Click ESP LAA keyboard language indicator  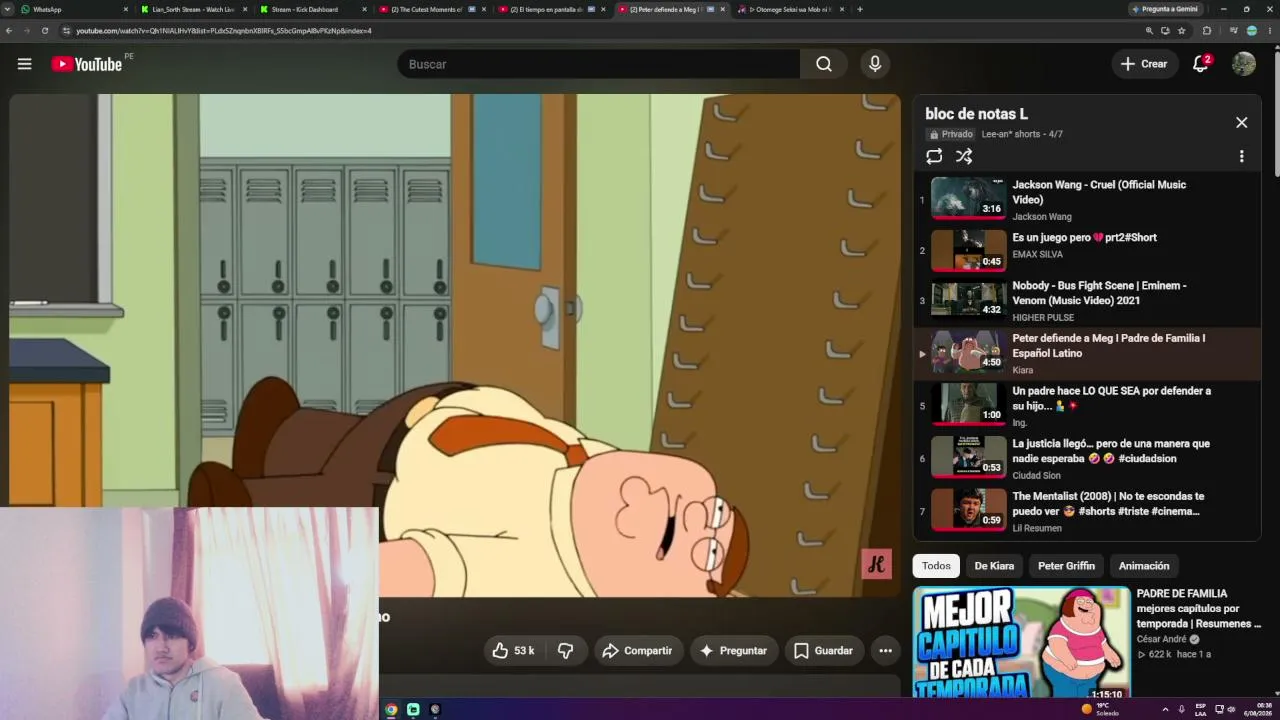point(1201,710)
